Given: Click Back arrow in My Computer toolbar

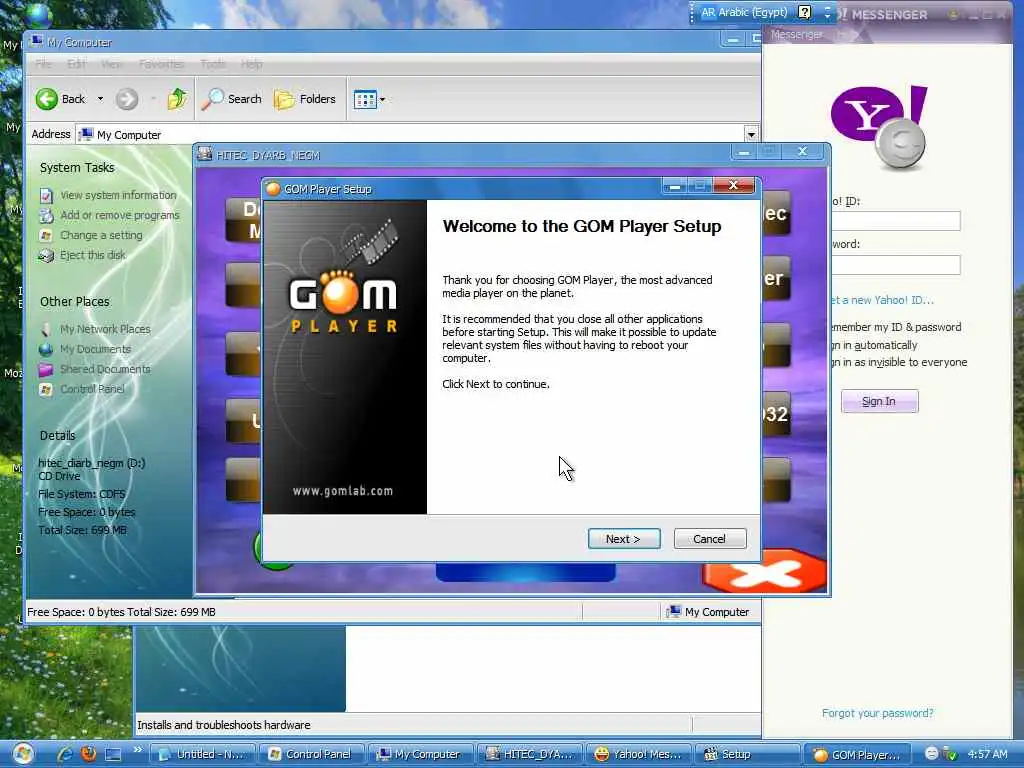Looking at the screenshot, I should pos(47,99).
